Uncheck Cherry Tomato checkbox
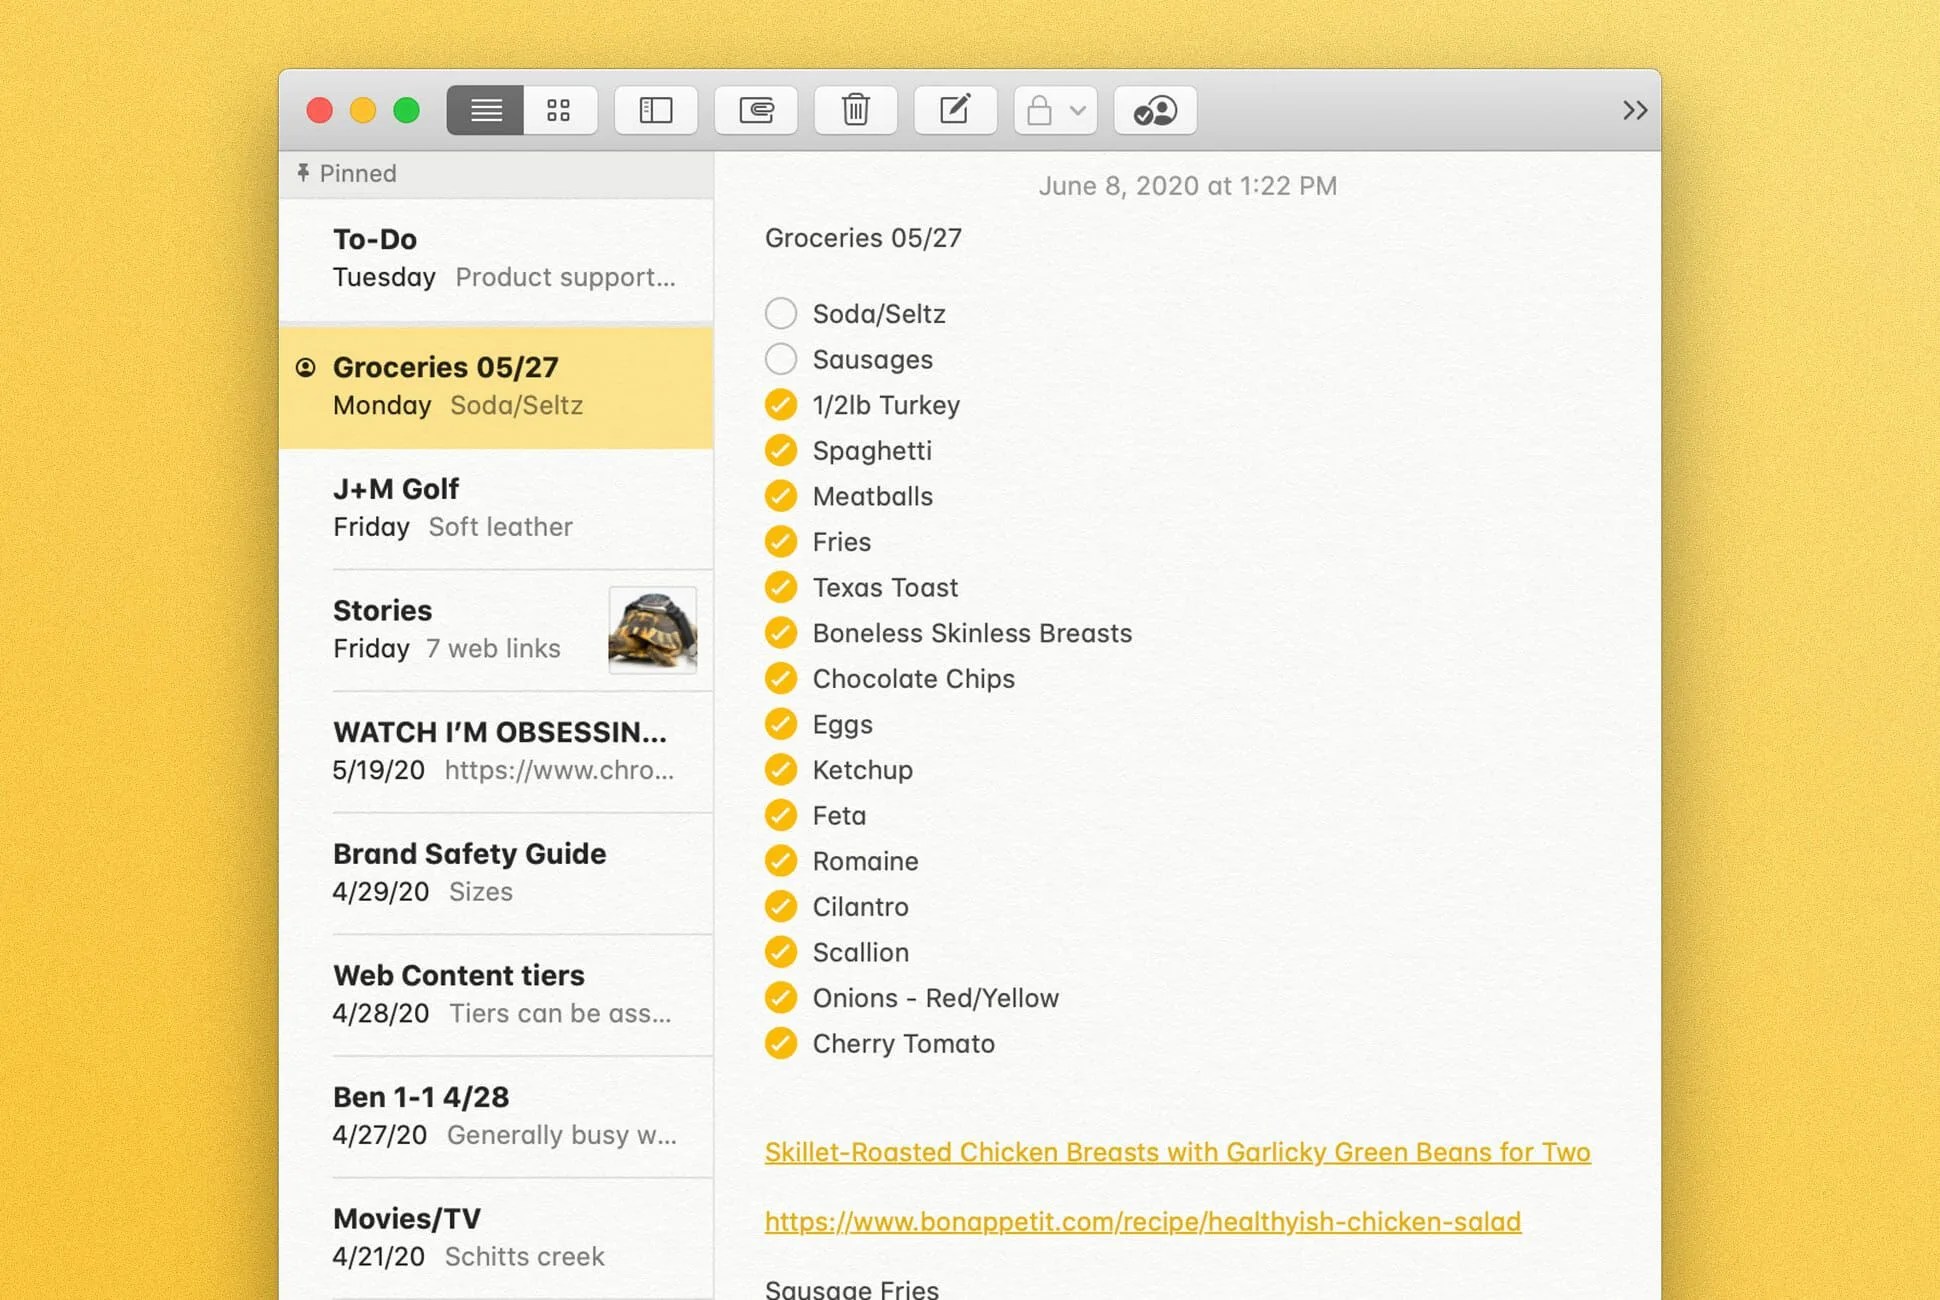Image resolution: width=1940 pixels, height=1300 pixels. tap(781, 1044)
